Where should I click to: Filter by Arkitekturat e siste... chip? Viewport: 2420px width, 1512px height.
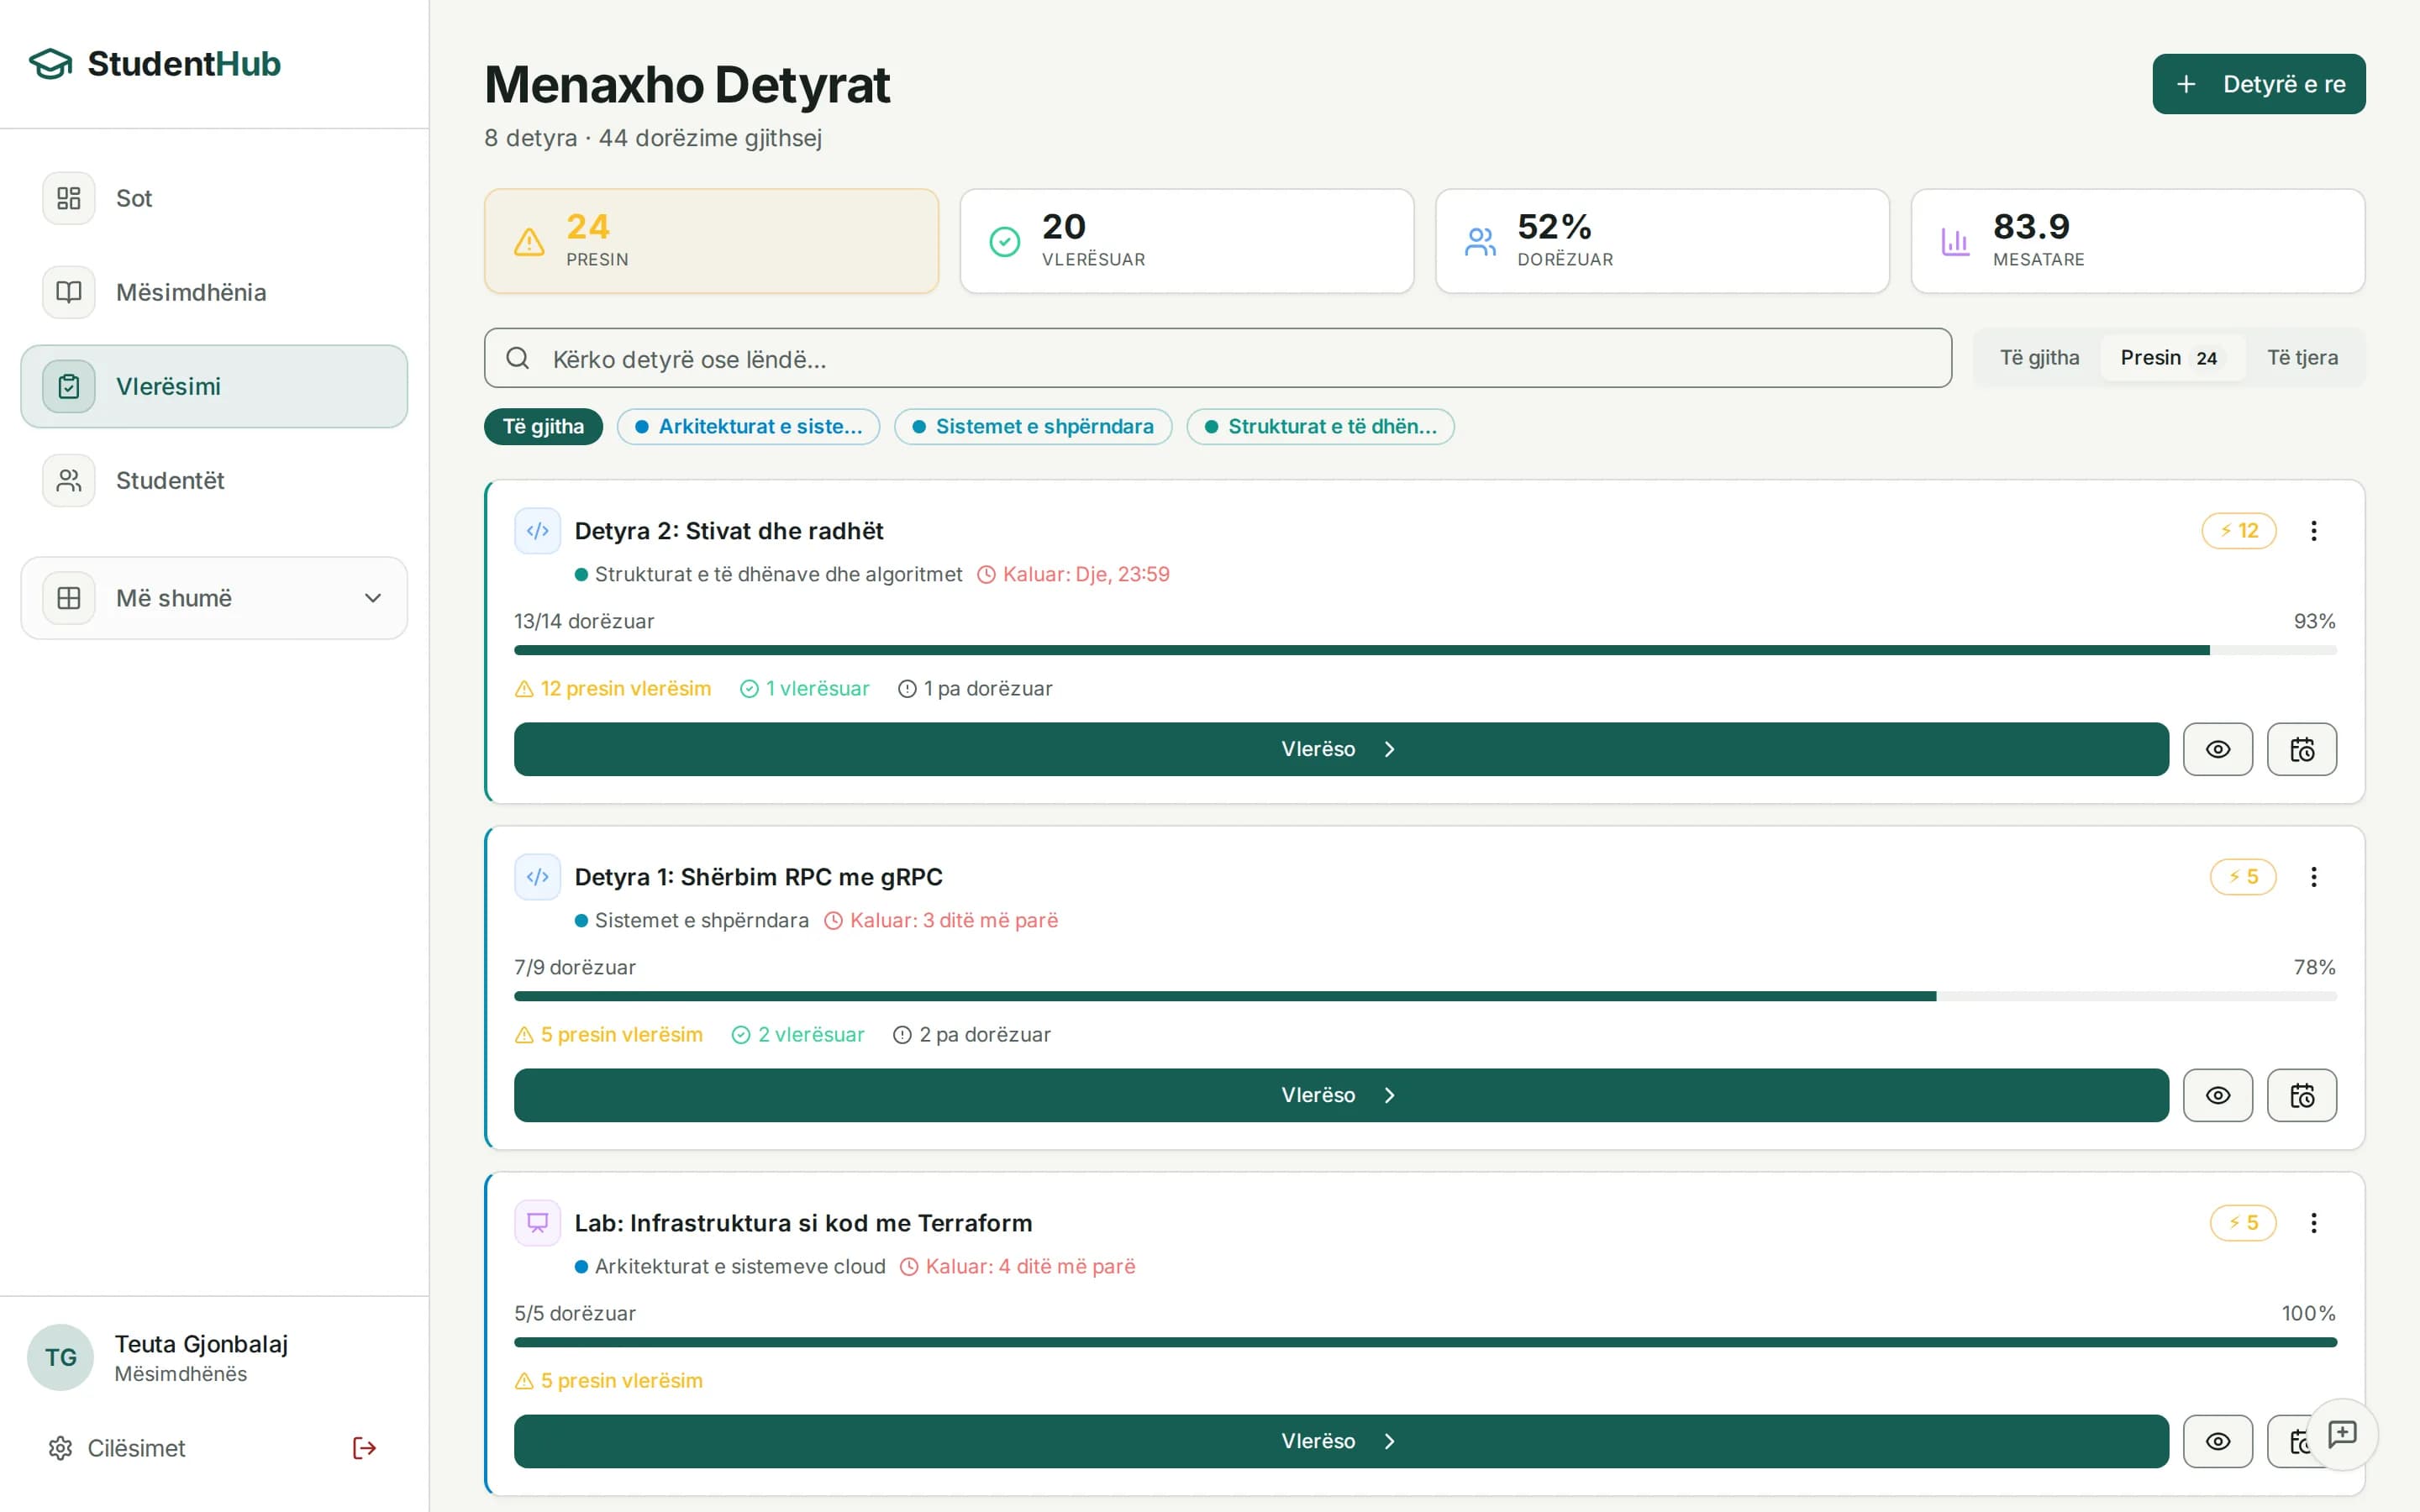(x=748, y=426)
